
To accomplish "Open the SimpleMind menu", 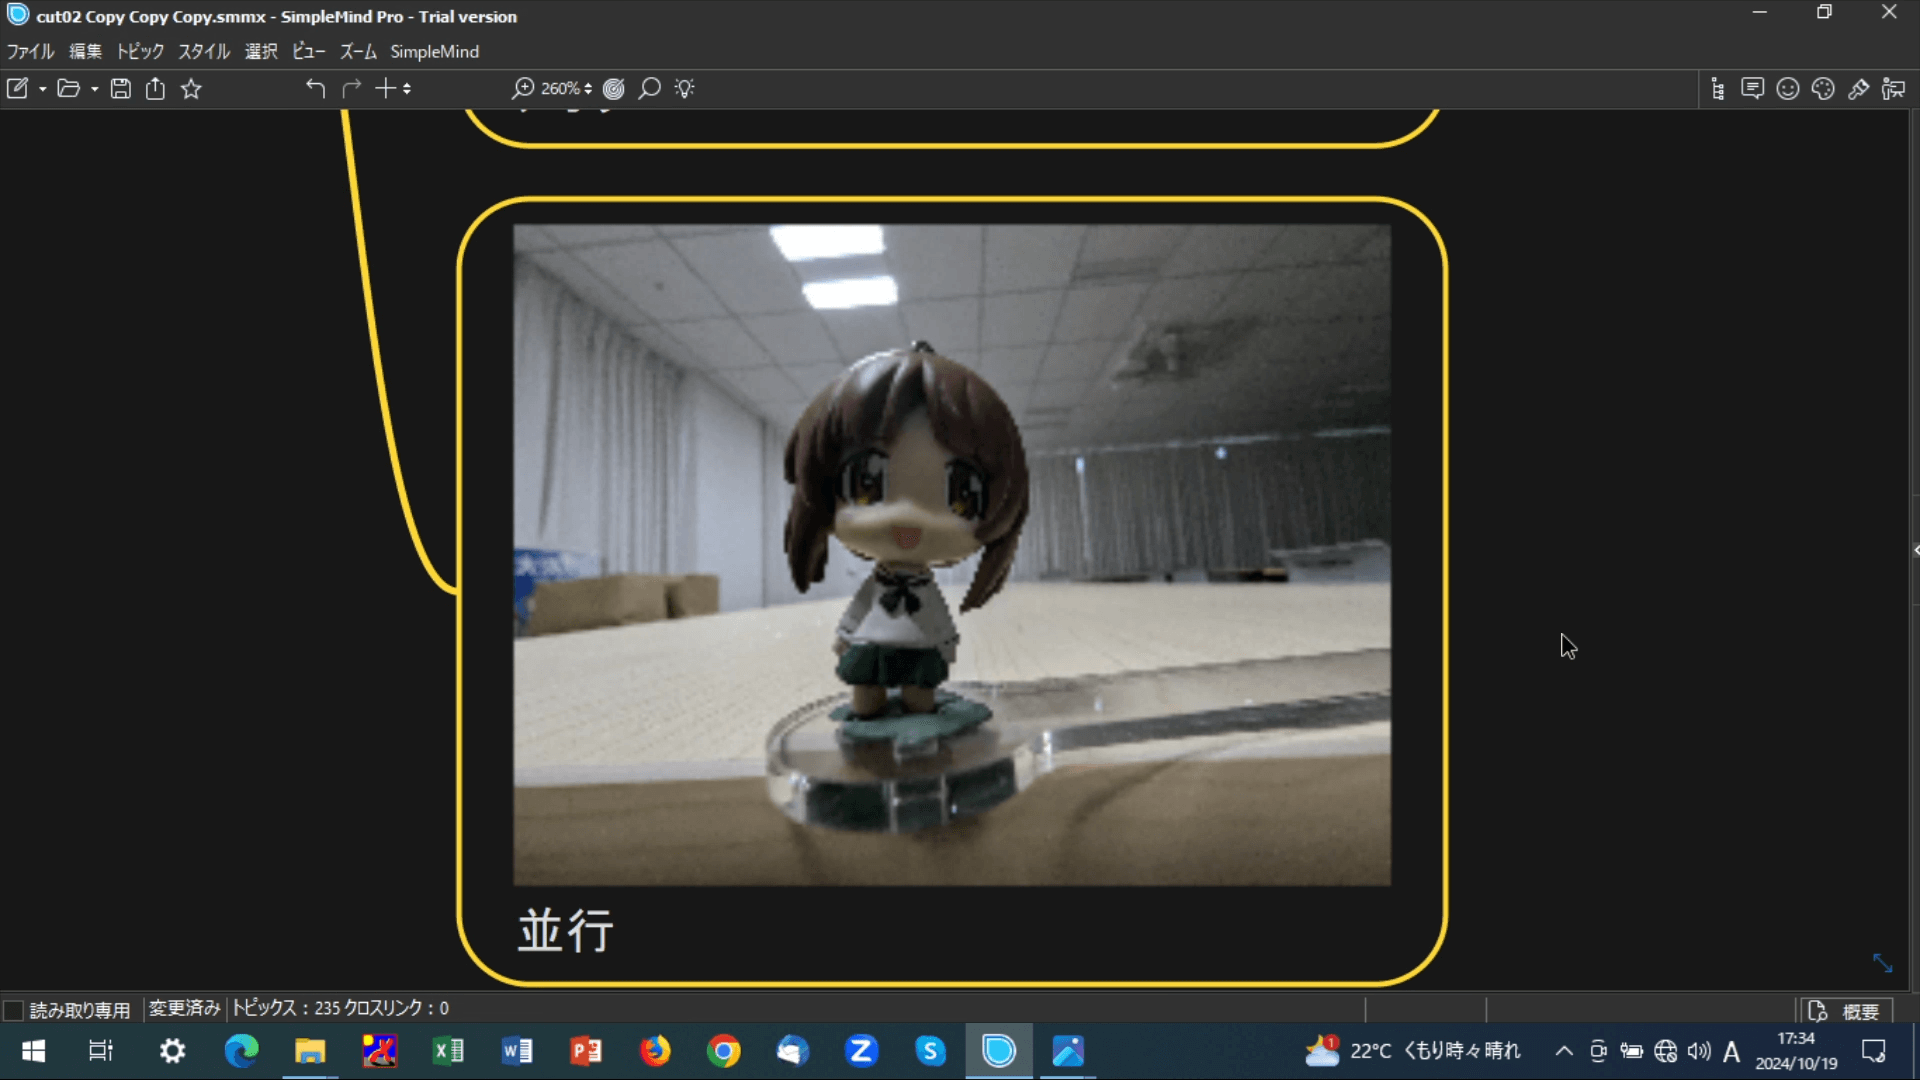I will point(434,52).
